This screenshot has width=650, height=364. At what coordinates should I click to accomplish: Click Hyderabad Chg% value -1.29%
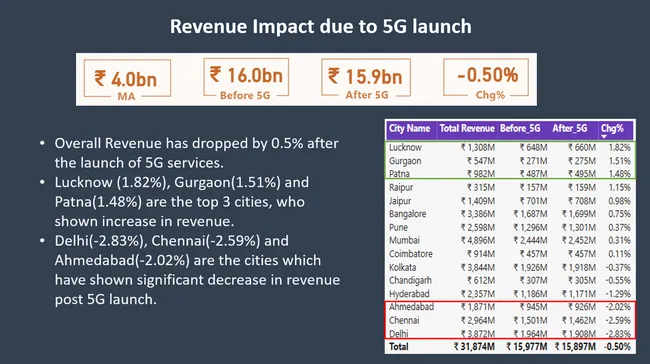pos(618,294)
